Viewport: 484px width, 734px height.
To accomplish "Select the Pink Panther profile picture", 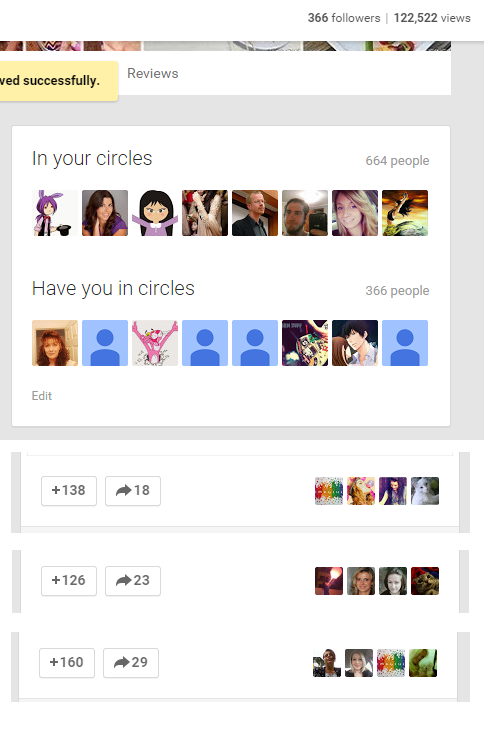I will [155, 343].
